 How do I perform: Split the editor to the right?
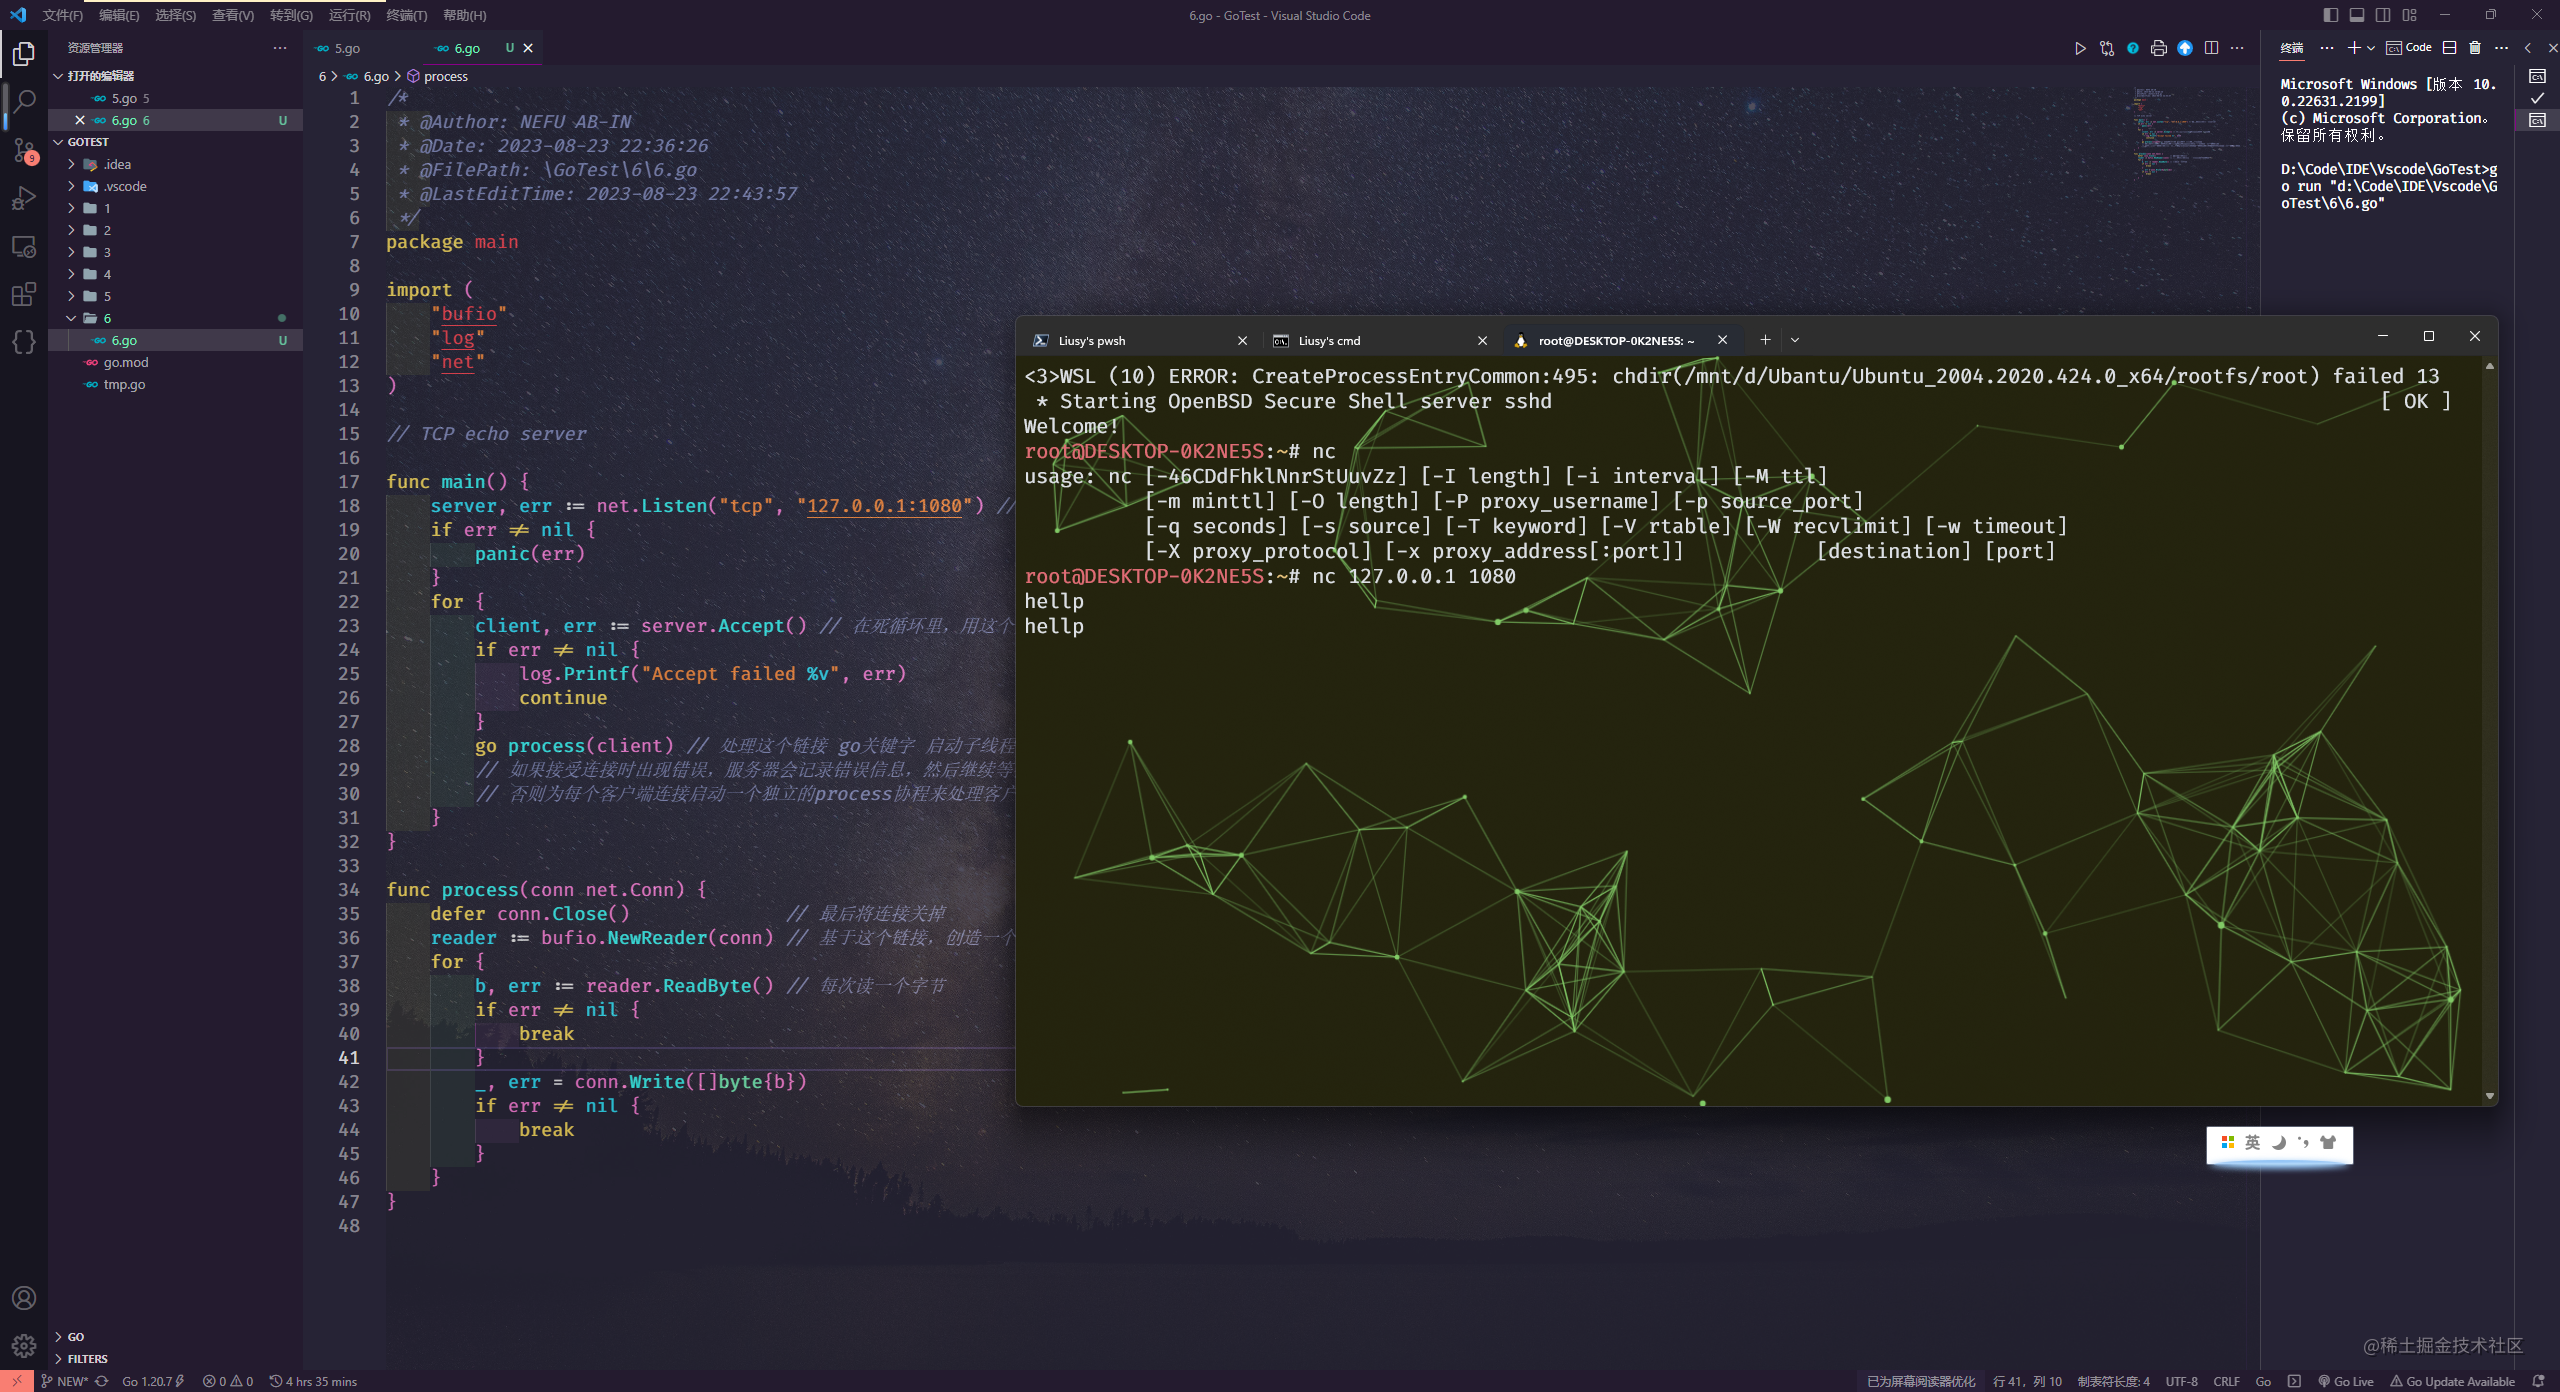(x=2211, y=48)
